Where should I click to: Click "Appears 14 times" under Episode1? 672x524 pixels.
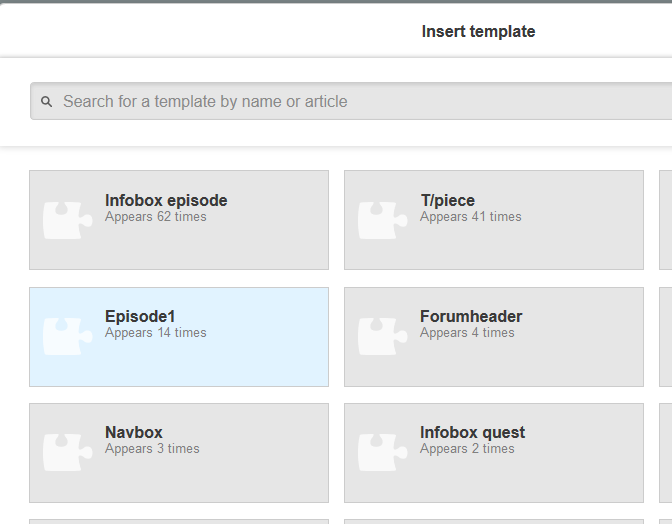(156, 333)
